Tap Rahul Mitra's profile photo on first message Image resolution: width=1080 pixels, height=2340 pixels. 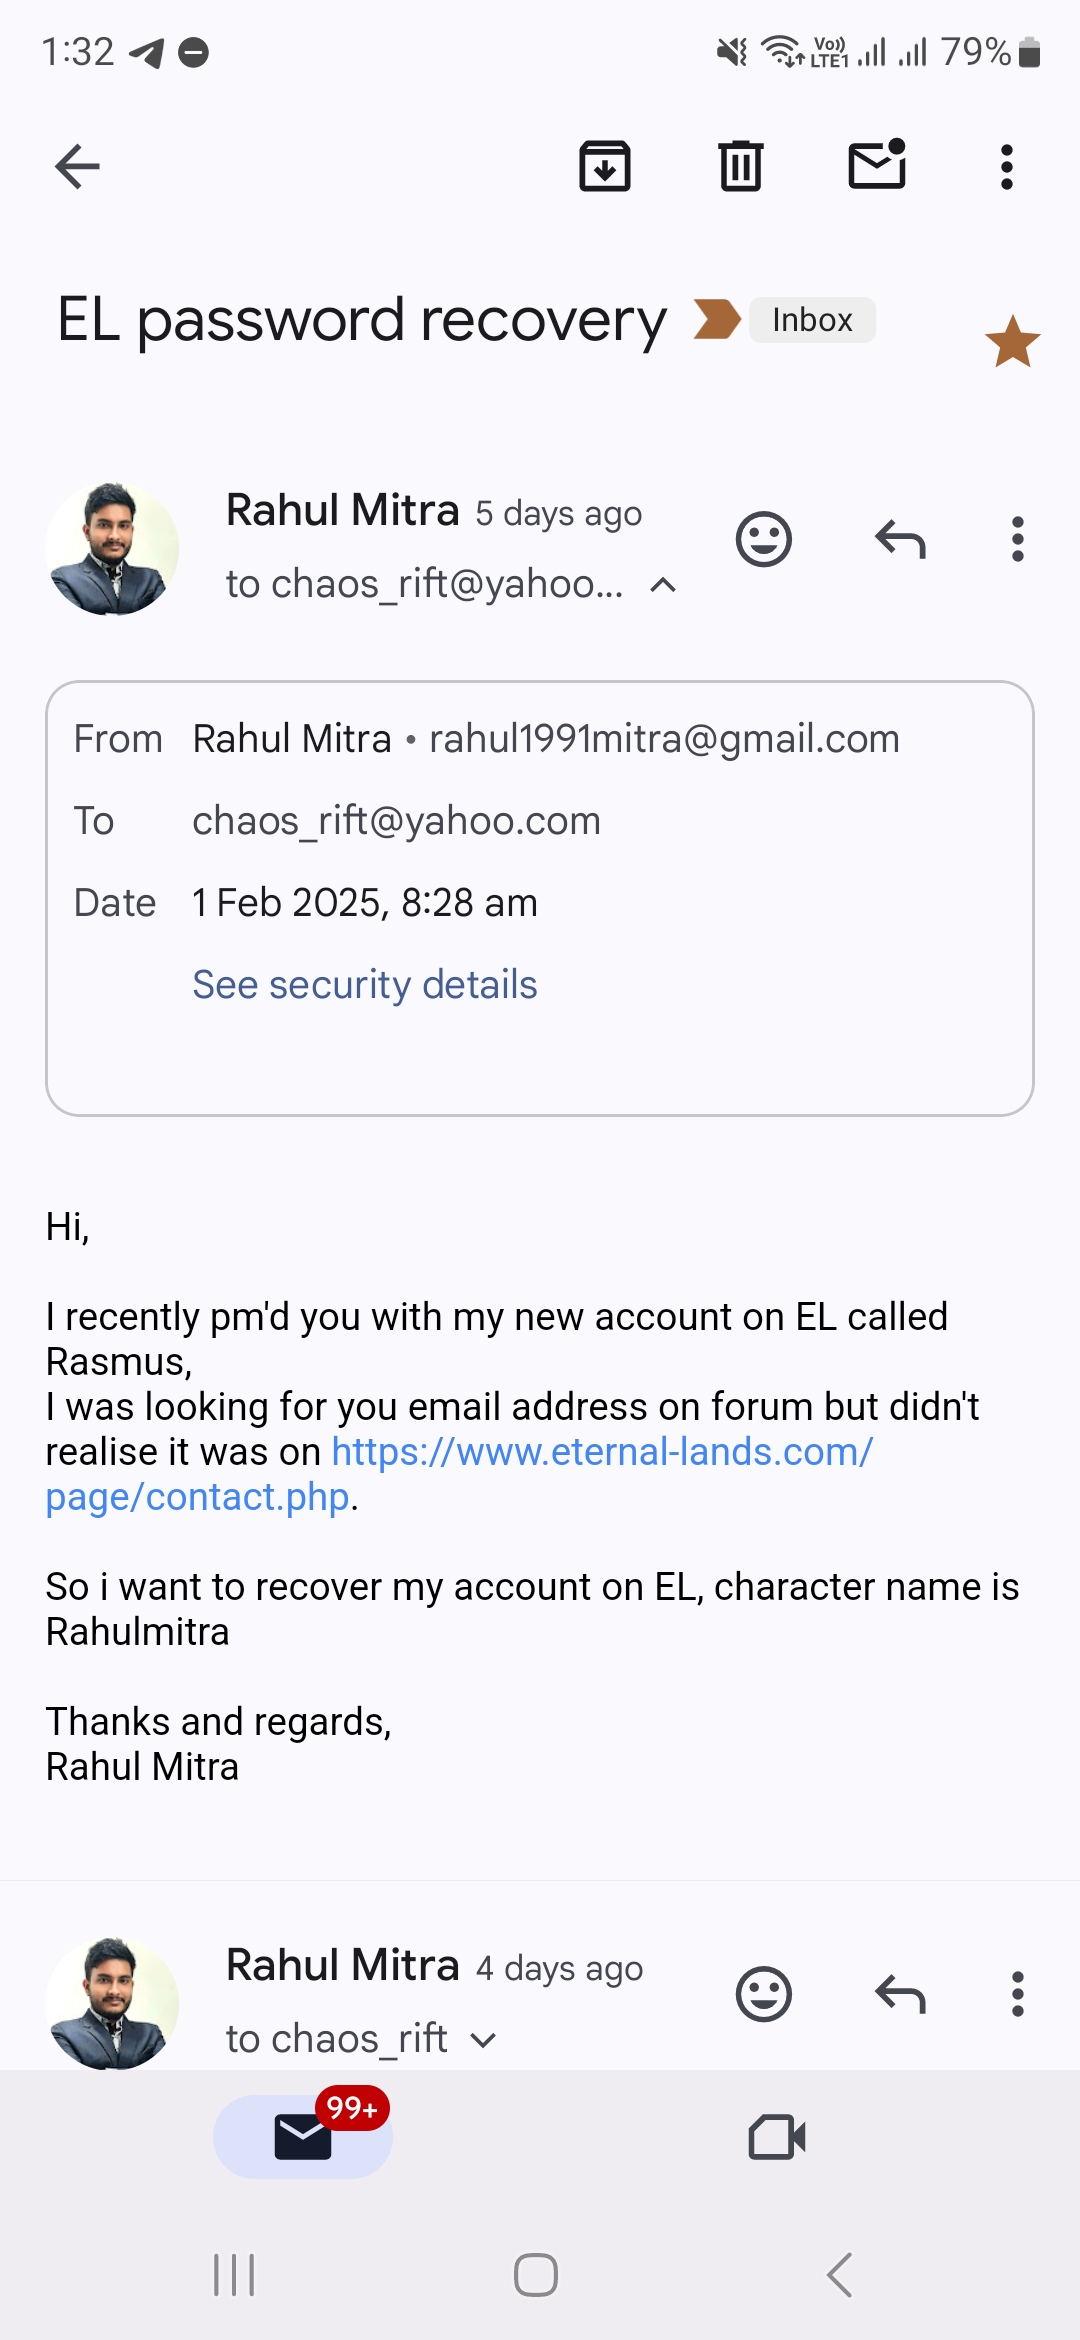pyautogui.click(x=112, y=549)
